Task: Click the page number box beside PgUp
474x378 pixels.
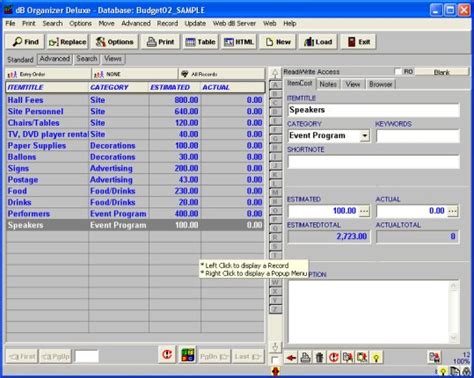Action: pos(87,356)
